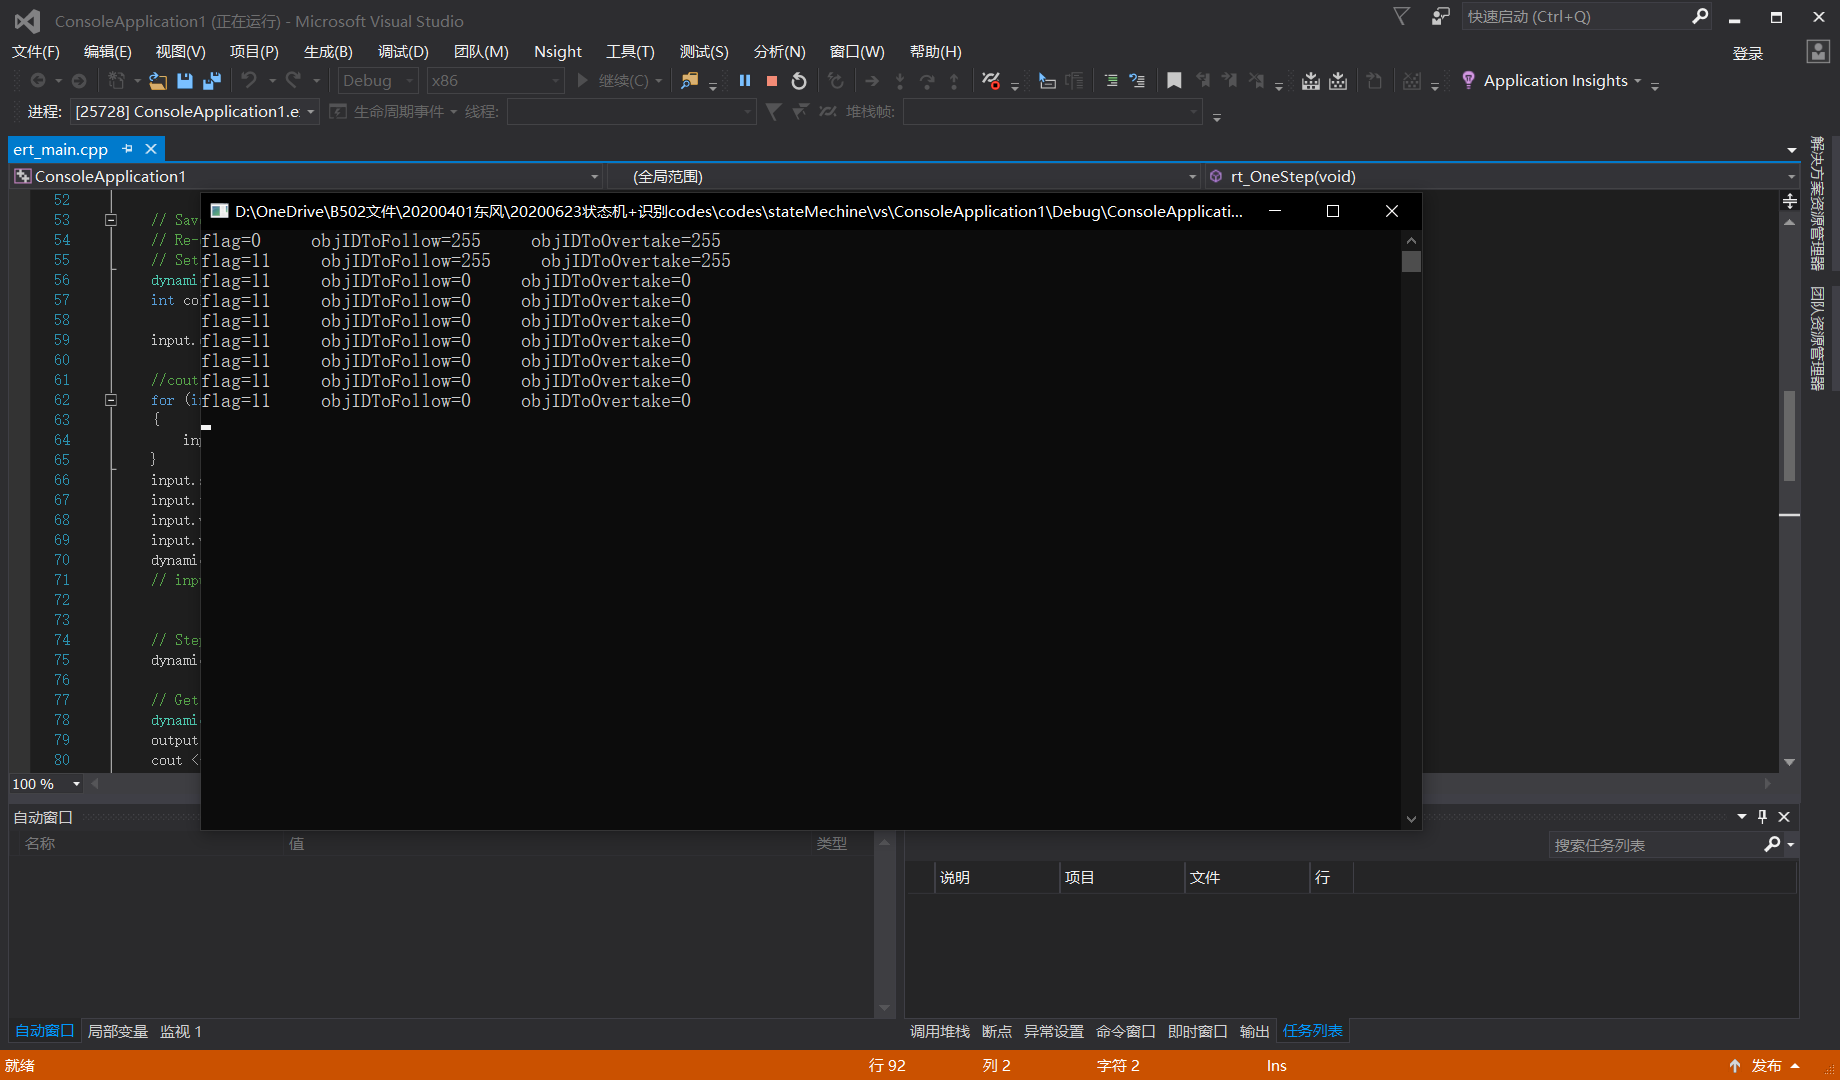Collapse the for loop at line 62
Viewport: 1840px width, 1080px height.
111,400
